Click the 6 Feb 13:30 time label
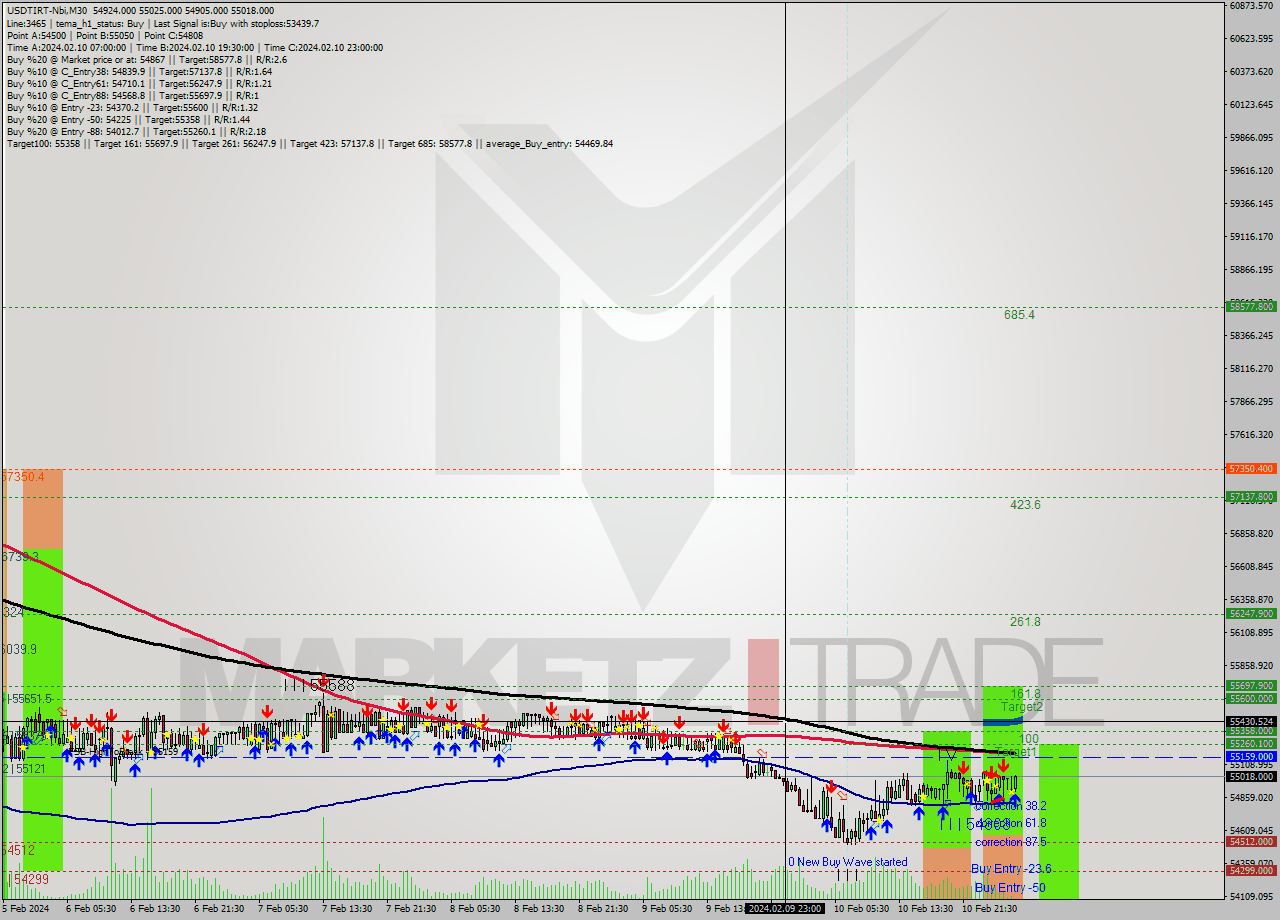The image size is (1280, 920). [155, 909]
